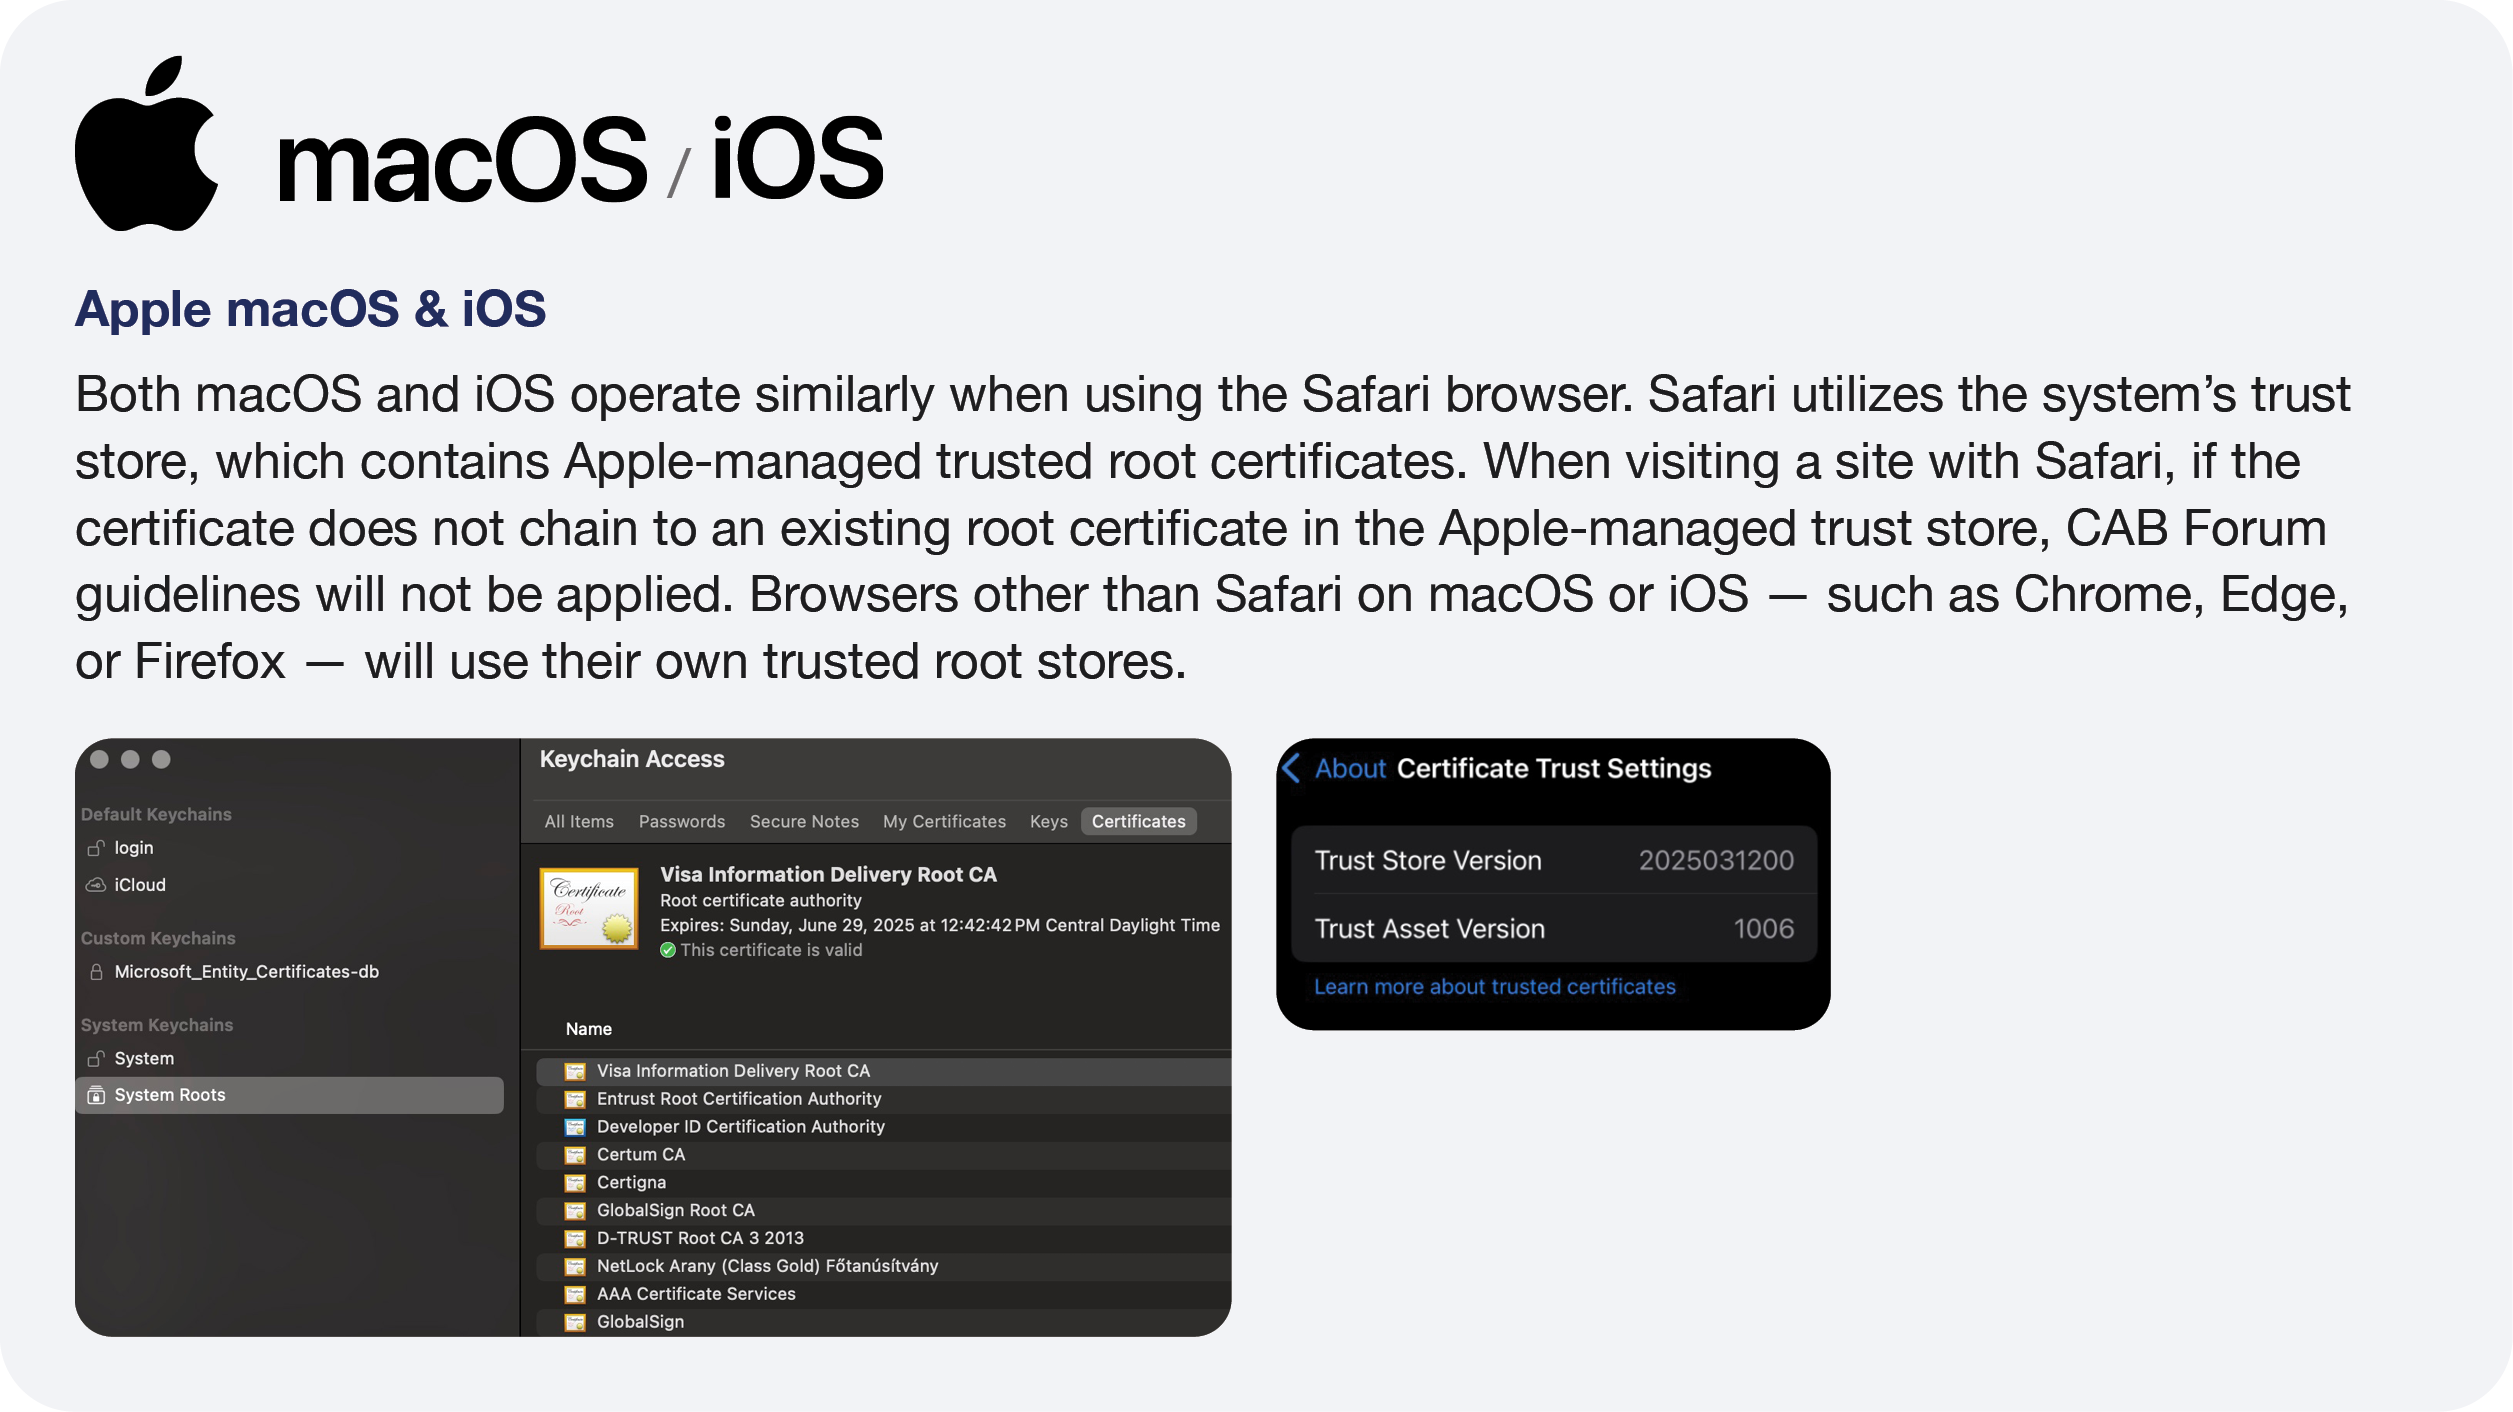Image resolution: width=2513 pixels, height=1412 pixels.
Task: Click the lock icon beside the login keychain
Action: [96, 848]
